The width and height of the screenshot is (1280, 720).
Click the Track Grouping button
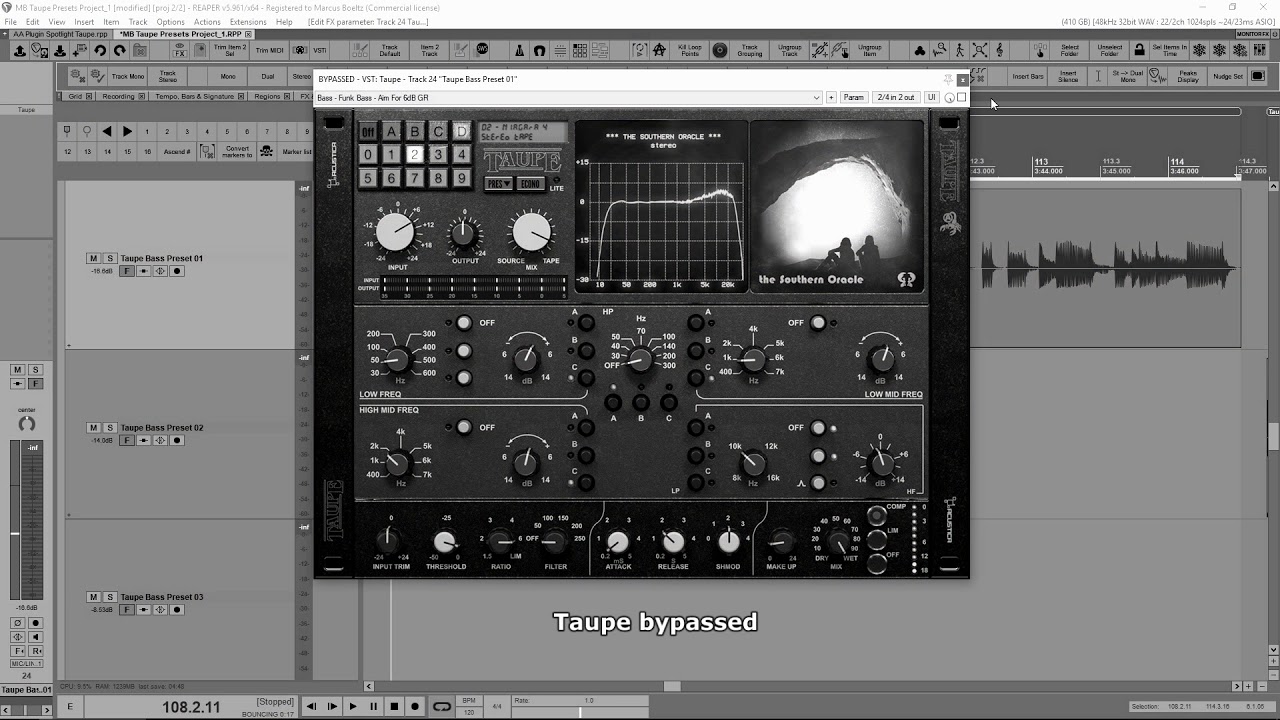tap(749, 49)
